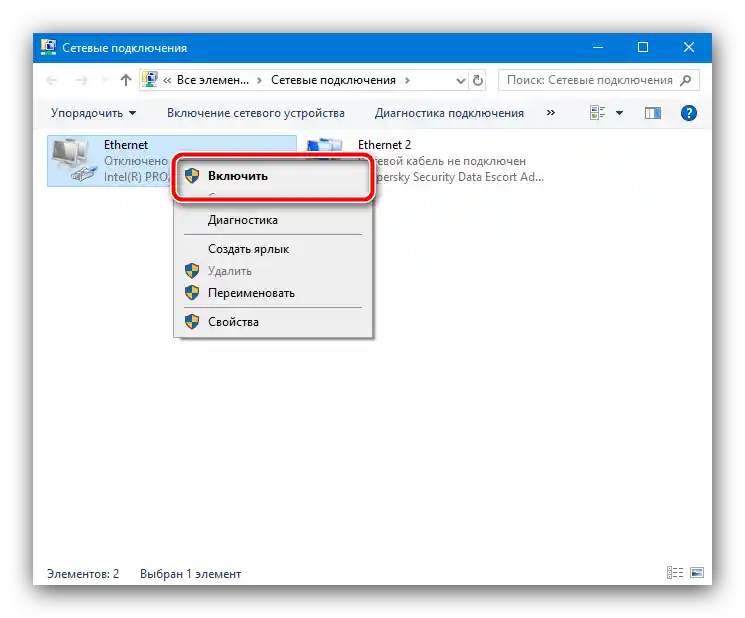This screenshot has height=618, width=745.
Task: Click the shield icon beside 'Удалить'
Action: [x=192, y=271]
